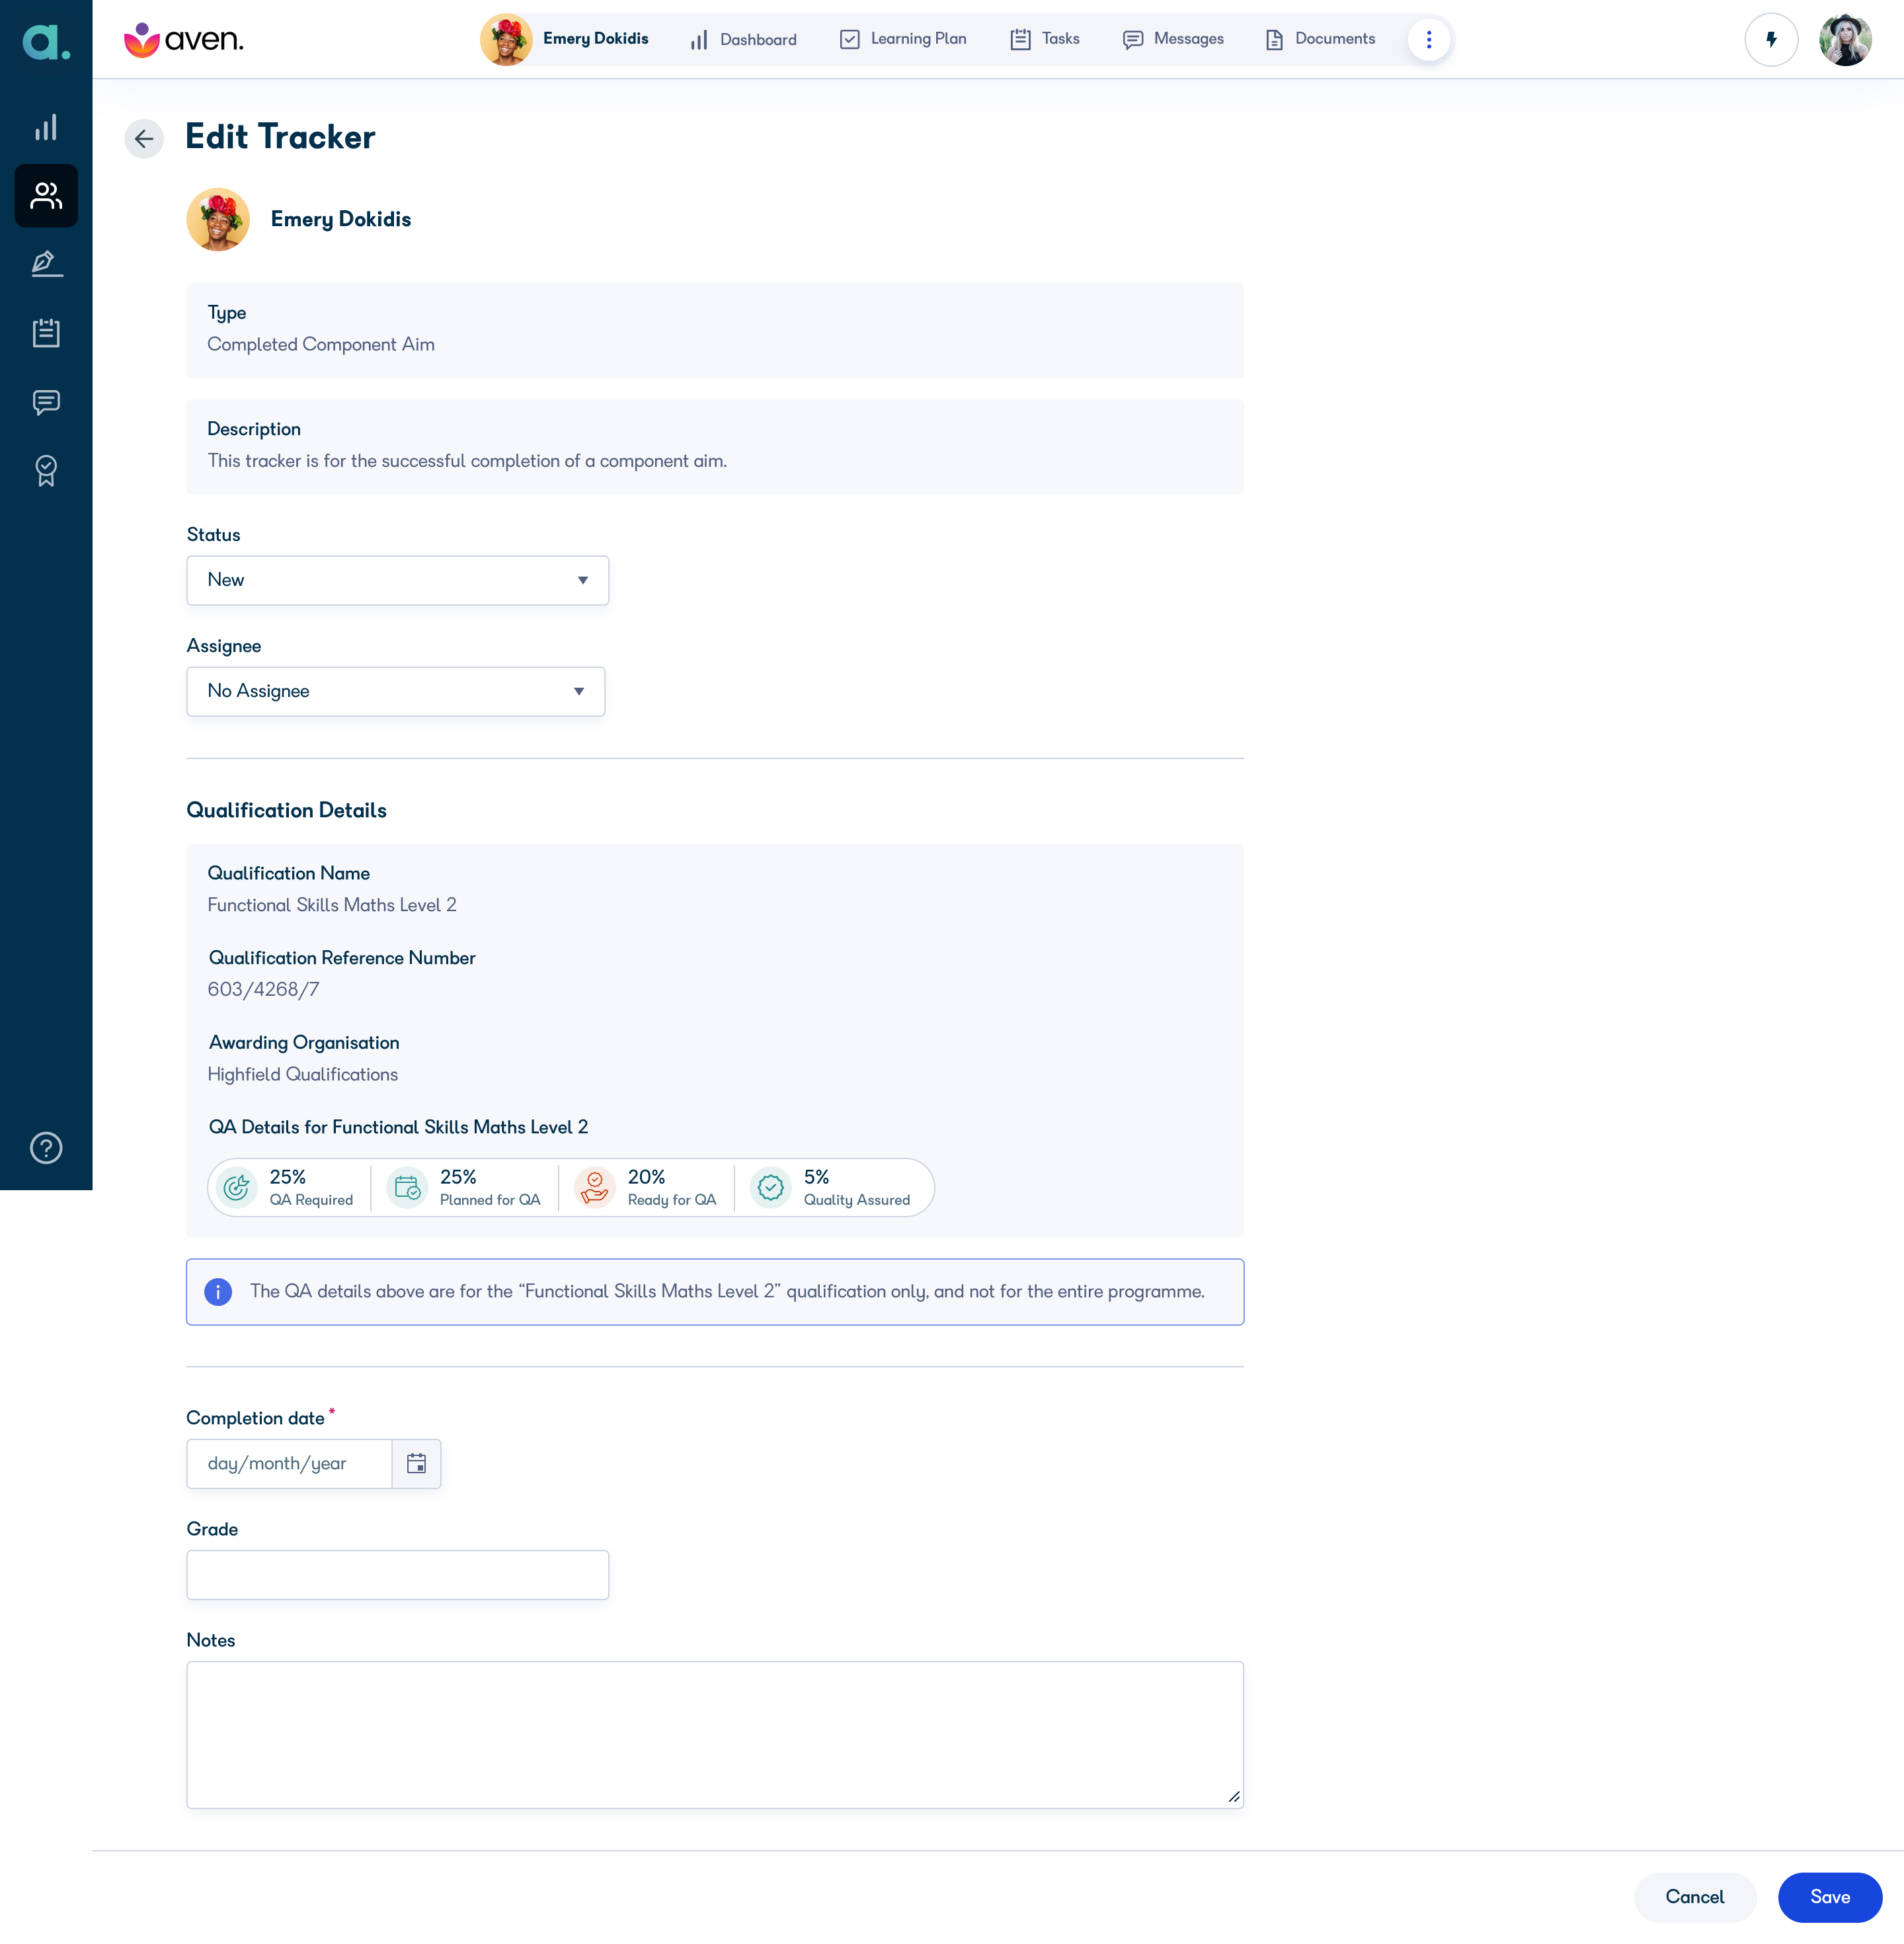The image size is (1904, 1944).
Task: Click 'Highfield Qualifications' awarding organisation text
Action: (303, 1074)
